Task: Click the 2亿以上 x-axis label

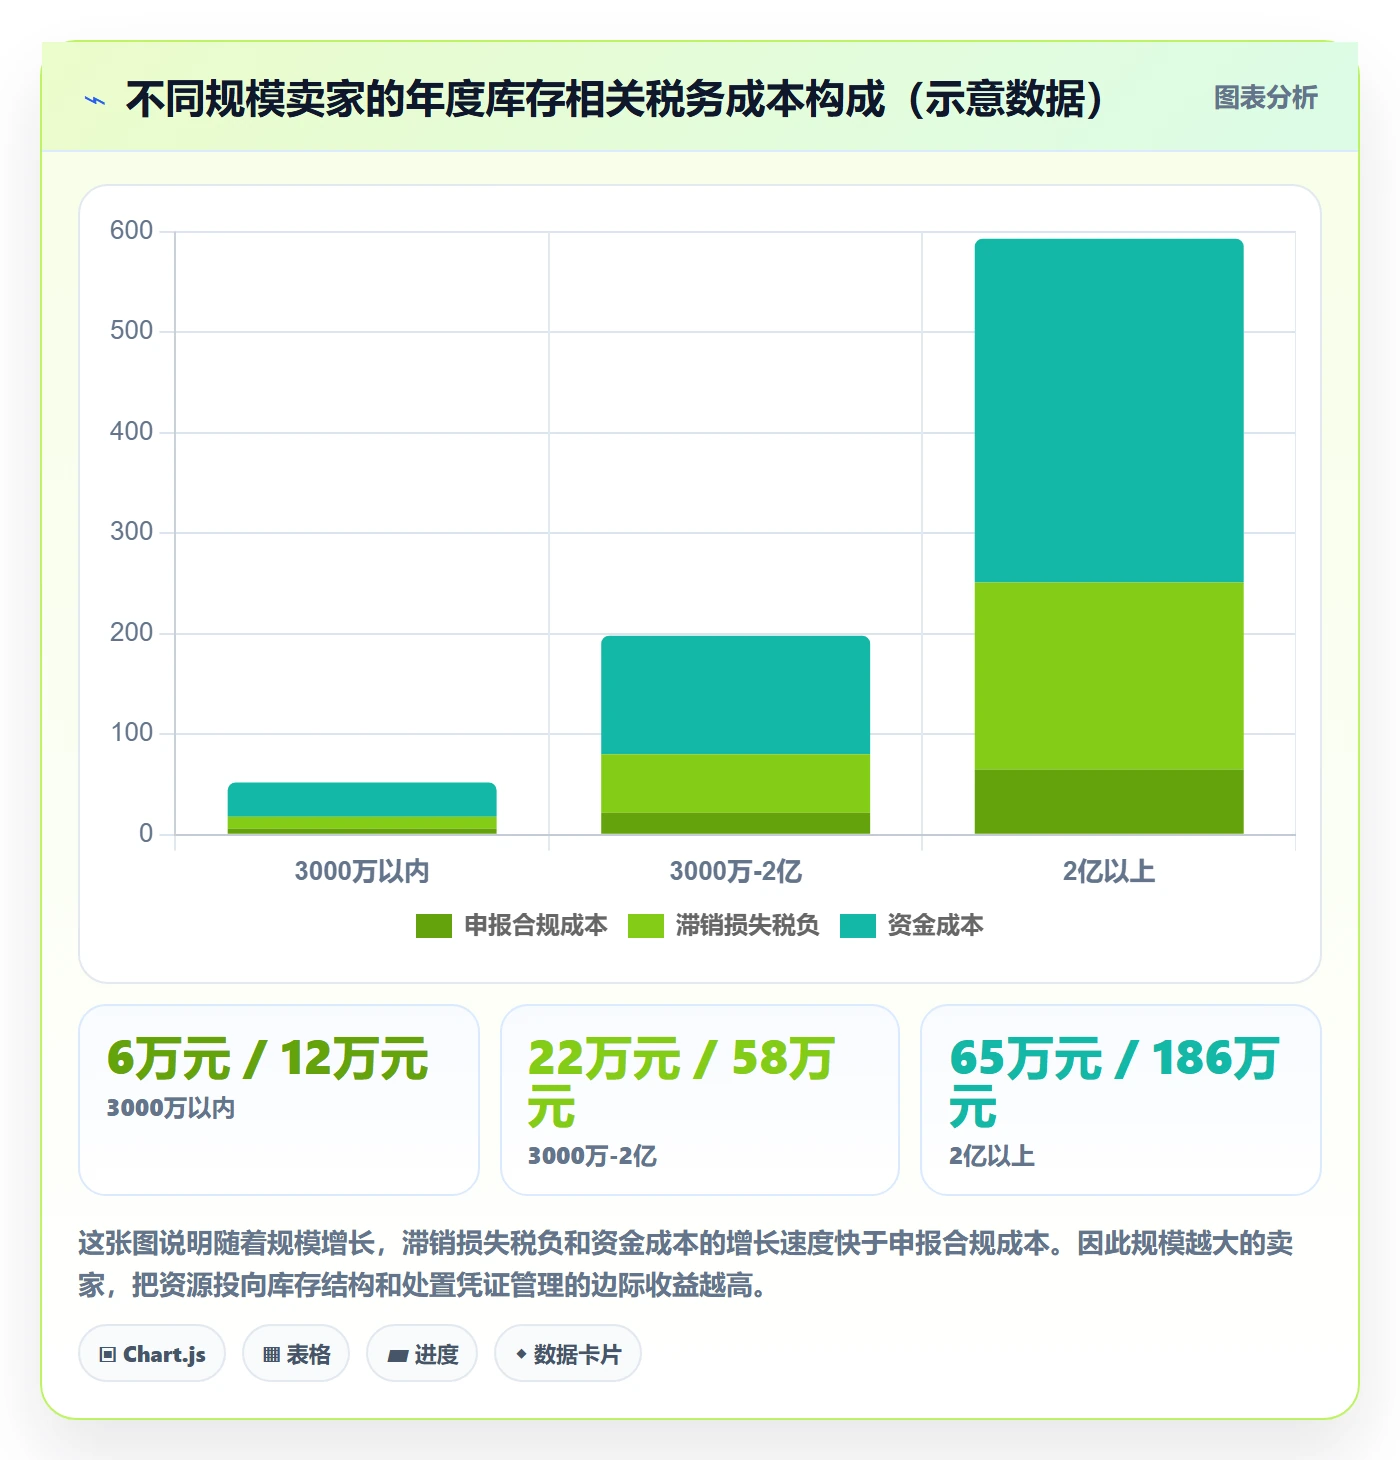Action: pos(1109,871)
